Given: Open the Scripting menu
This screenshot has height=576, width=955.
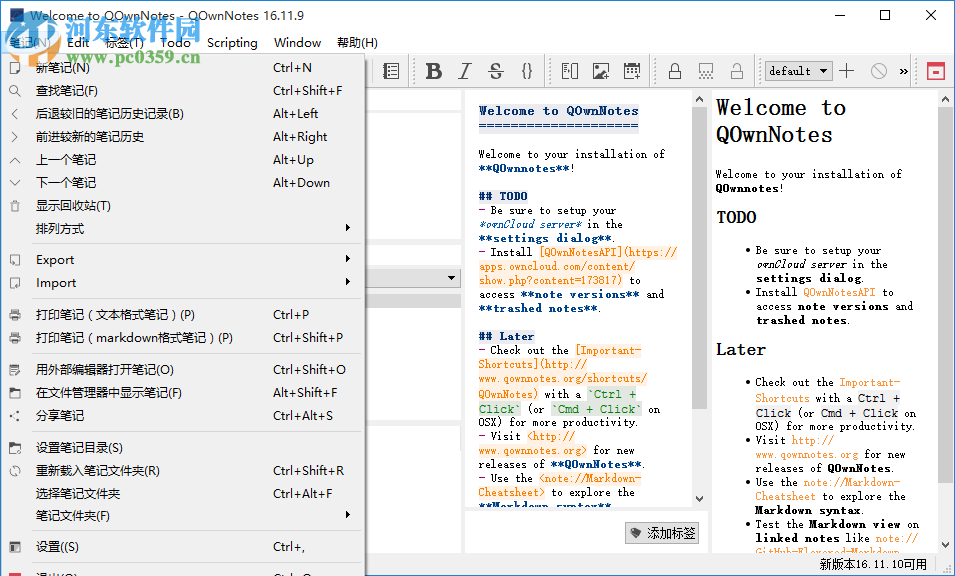Looking at the screenshot, I should tap(232, 43).
